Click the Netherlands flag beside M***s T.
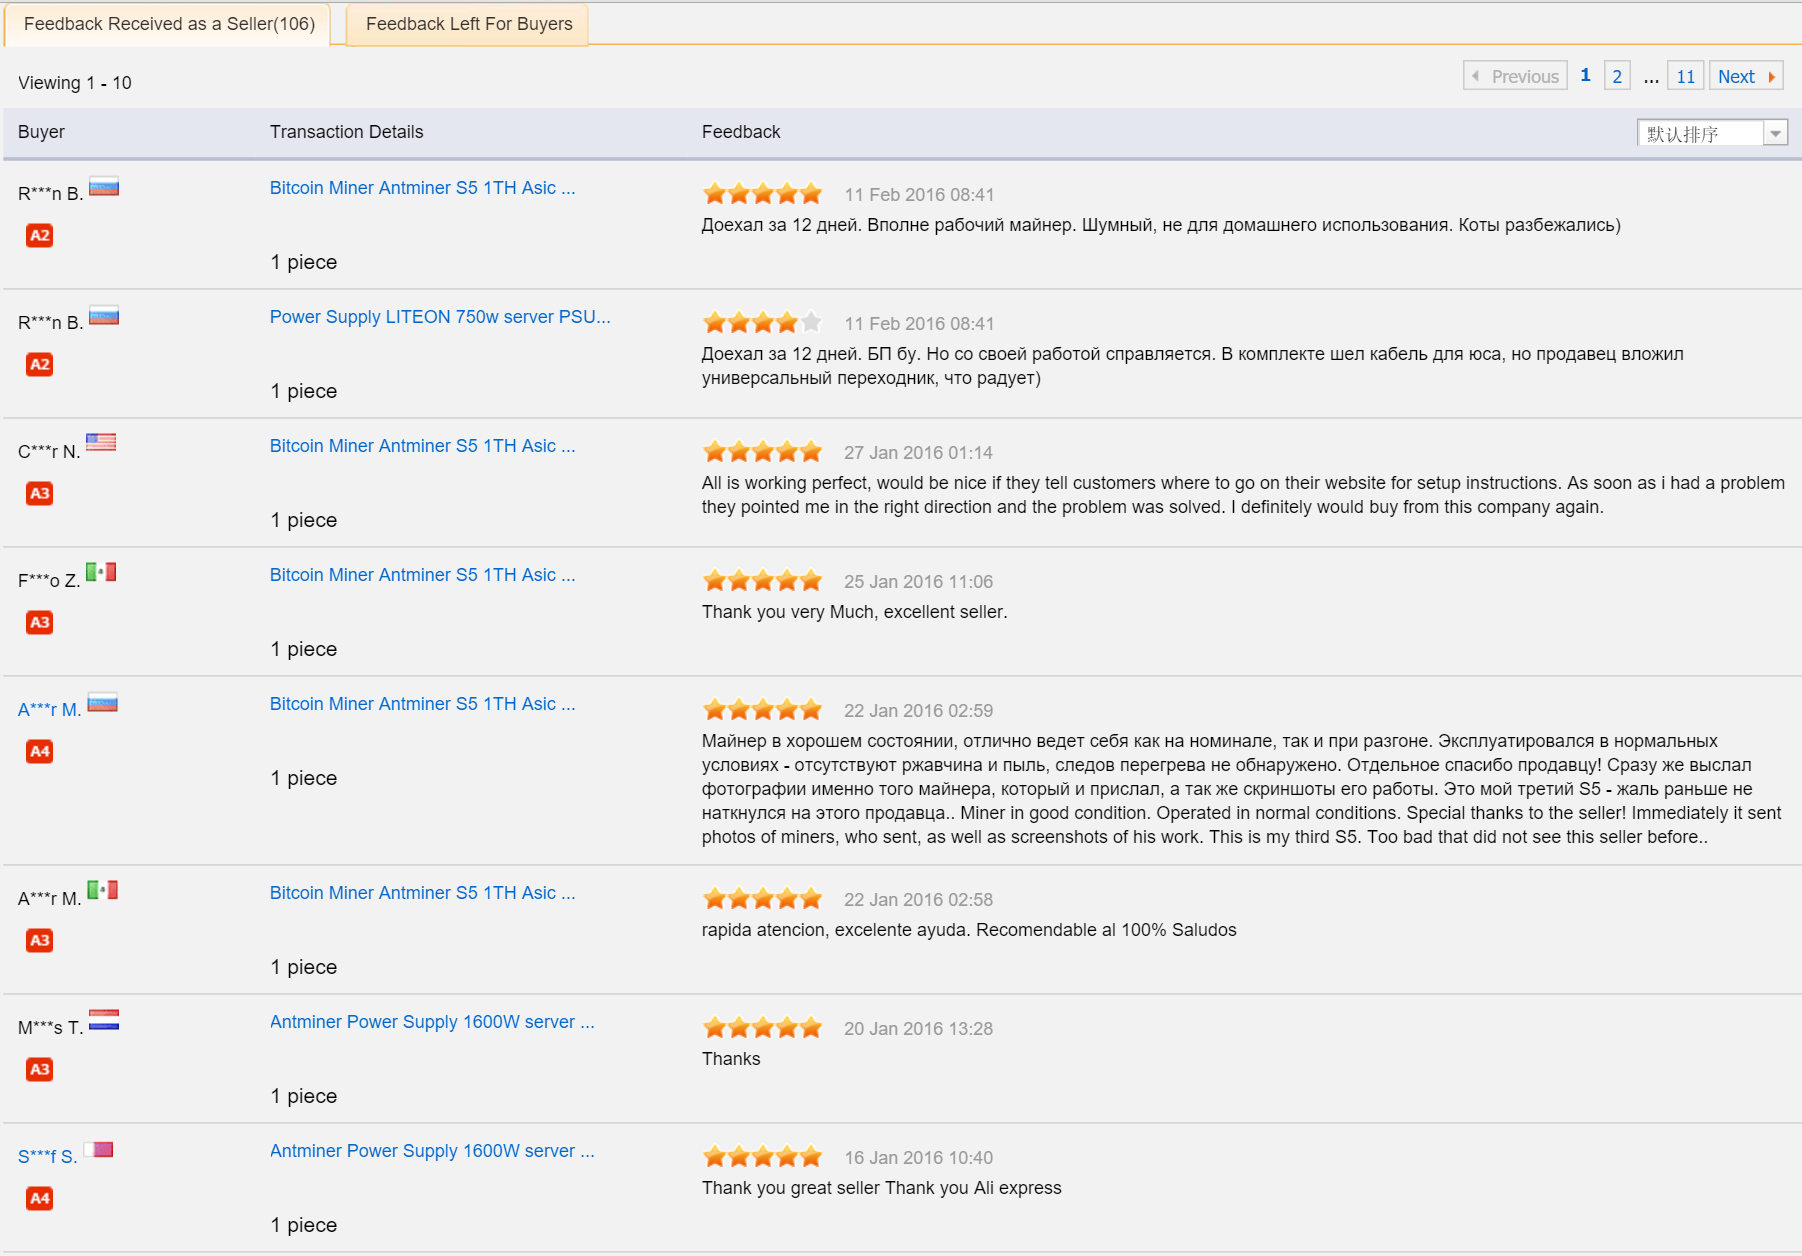The height and width of the screenshot is (1256, 1802). [x=104, y=1020]
